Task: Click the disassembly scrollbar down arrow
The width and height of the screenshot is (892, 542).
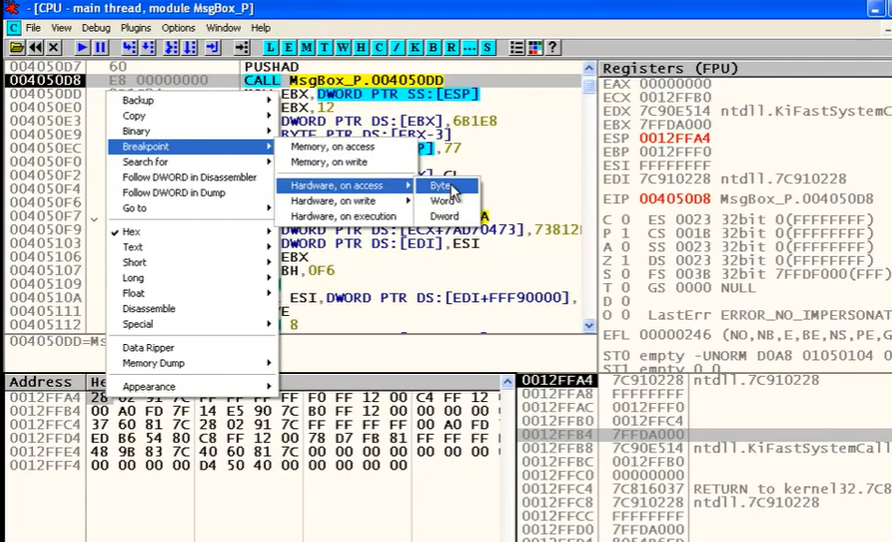Action: pyautogui.click(x=589, y=326)
